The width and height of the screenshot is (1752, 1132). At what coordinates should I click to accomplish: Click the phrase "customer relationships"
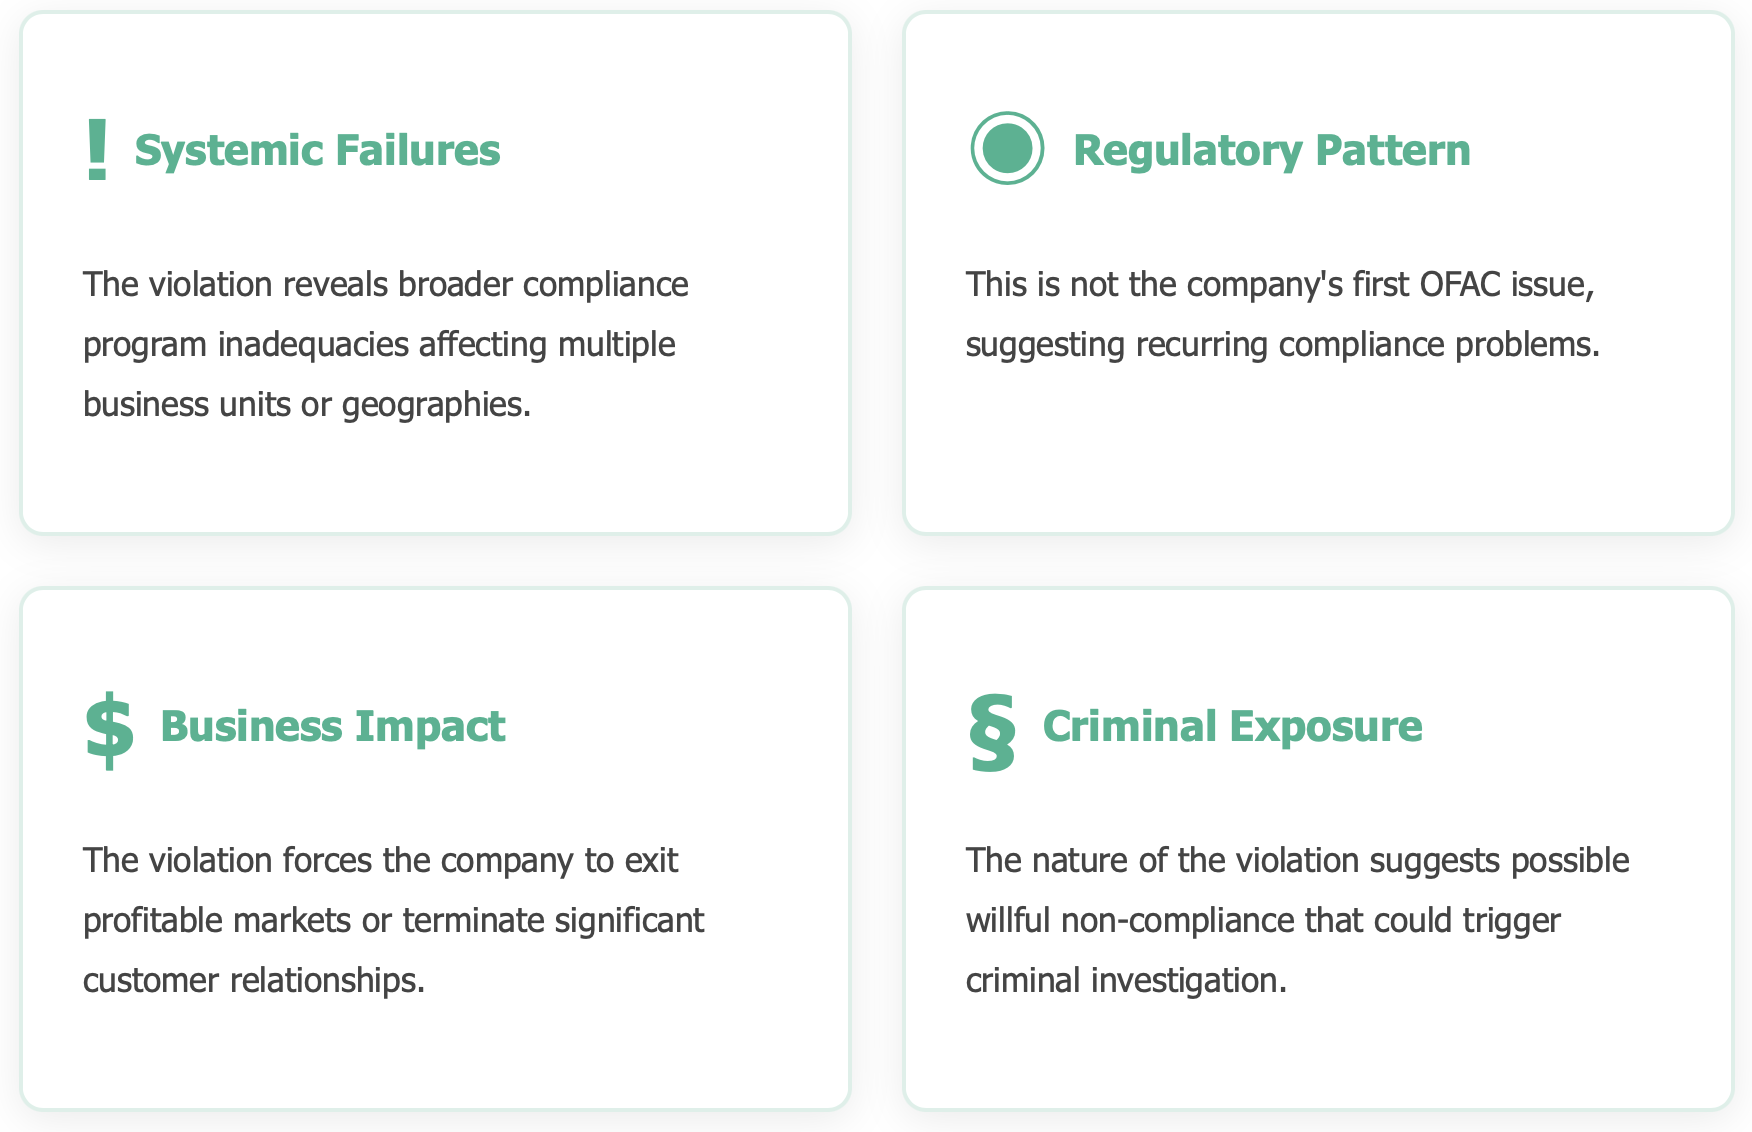(x=252, y=980)
